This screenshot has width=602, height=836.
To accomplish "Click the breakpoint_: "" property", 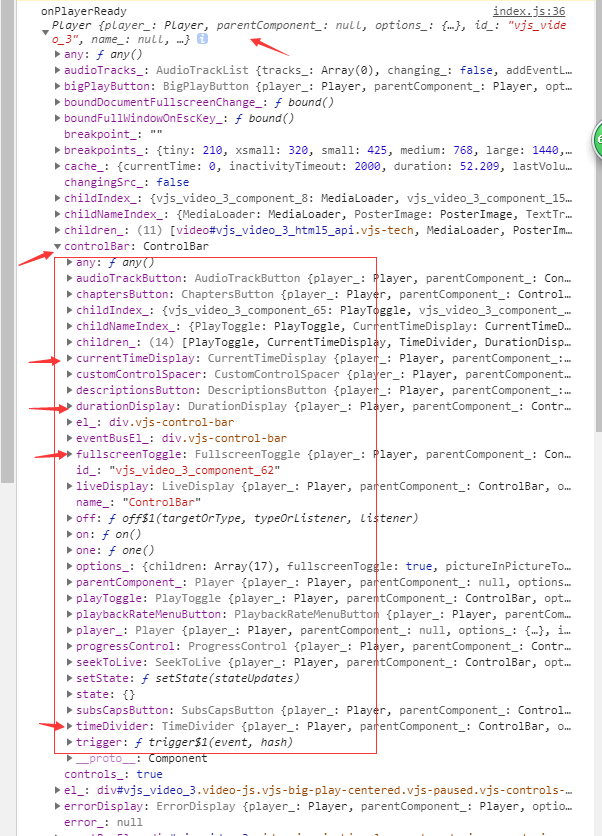I will coord(113,134).
